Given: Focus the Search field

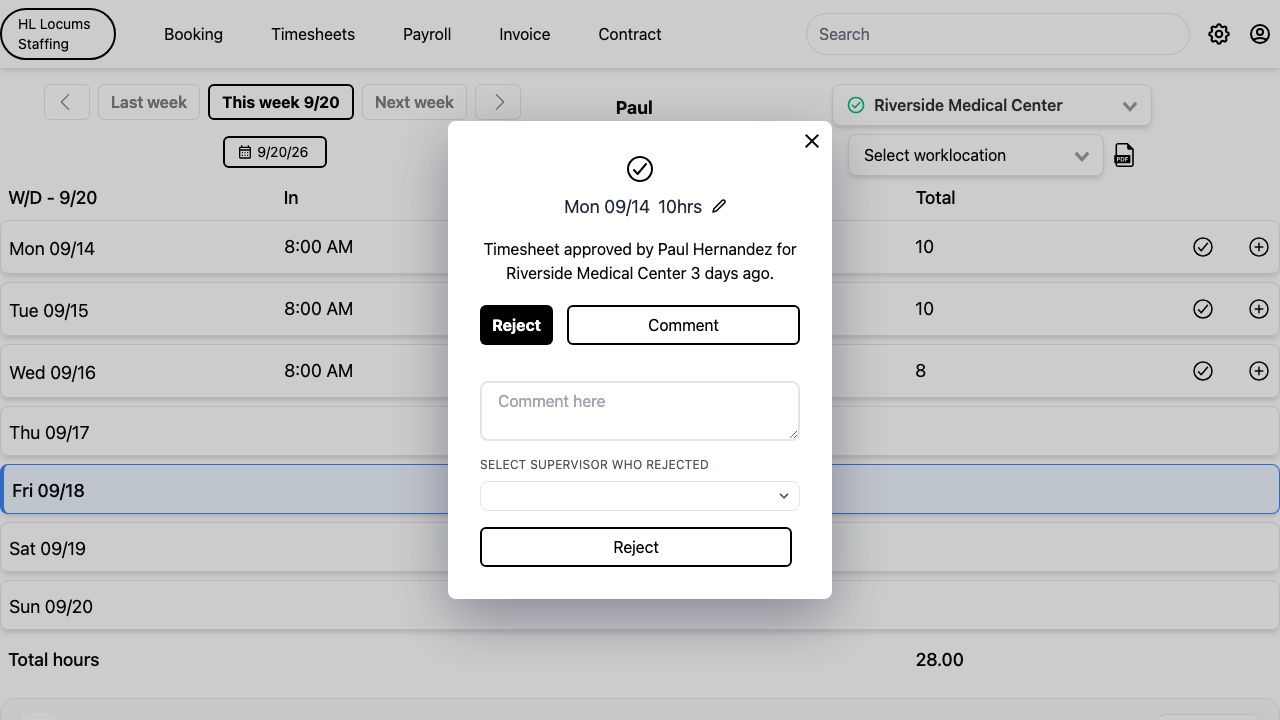Looking at the screenshot, I should click(997, 34).
